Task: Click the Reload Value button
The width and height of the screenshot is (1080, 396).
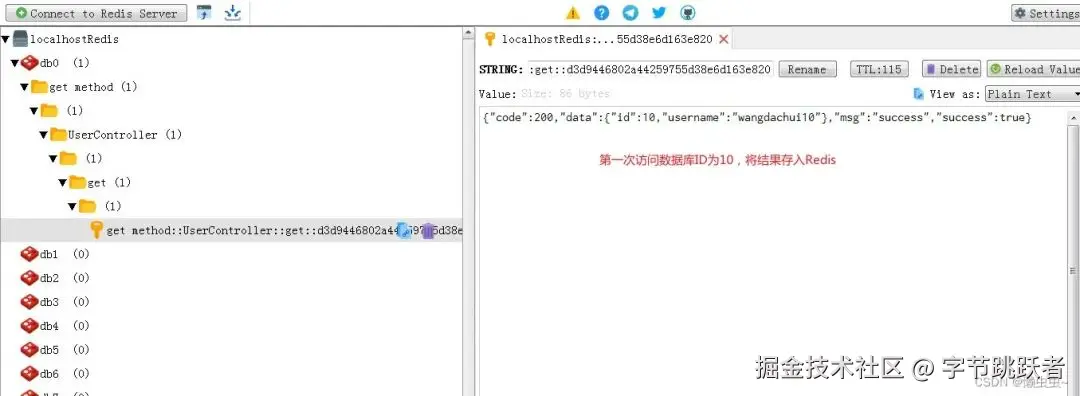Action: [1033, 70]
